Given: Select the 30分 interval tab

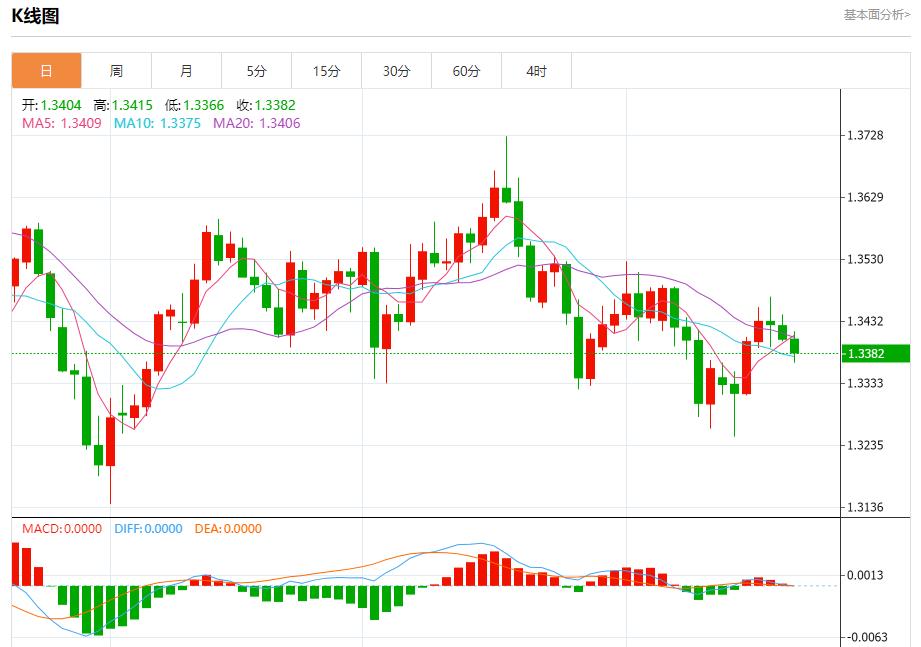Looking at the screenshot, I should [x=396, y=70].
